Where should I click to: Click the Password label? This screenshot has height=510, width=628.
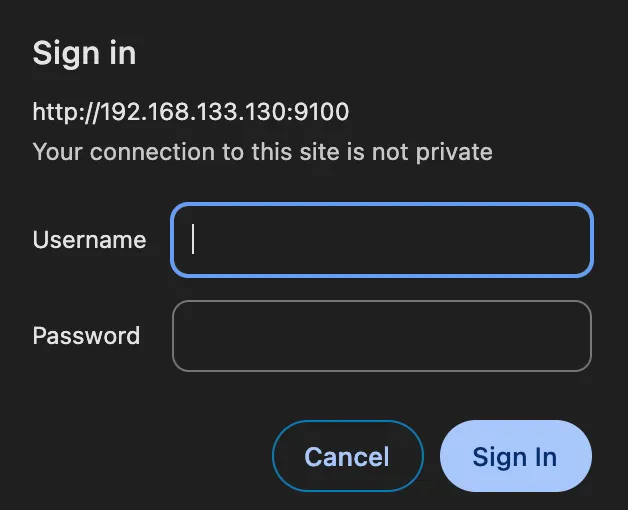[86, 336]
